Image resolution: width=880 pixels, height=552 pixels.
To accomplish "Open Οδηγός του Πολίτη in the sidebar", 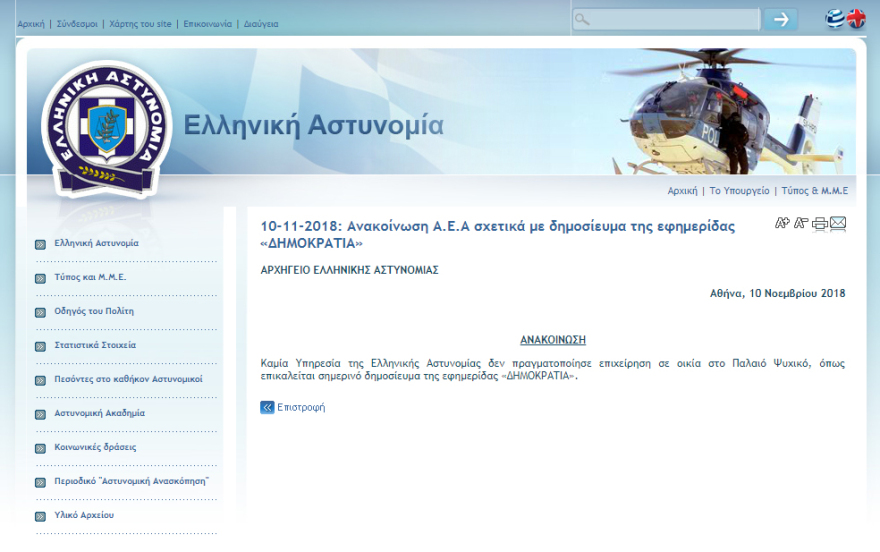I will [94, 311].
